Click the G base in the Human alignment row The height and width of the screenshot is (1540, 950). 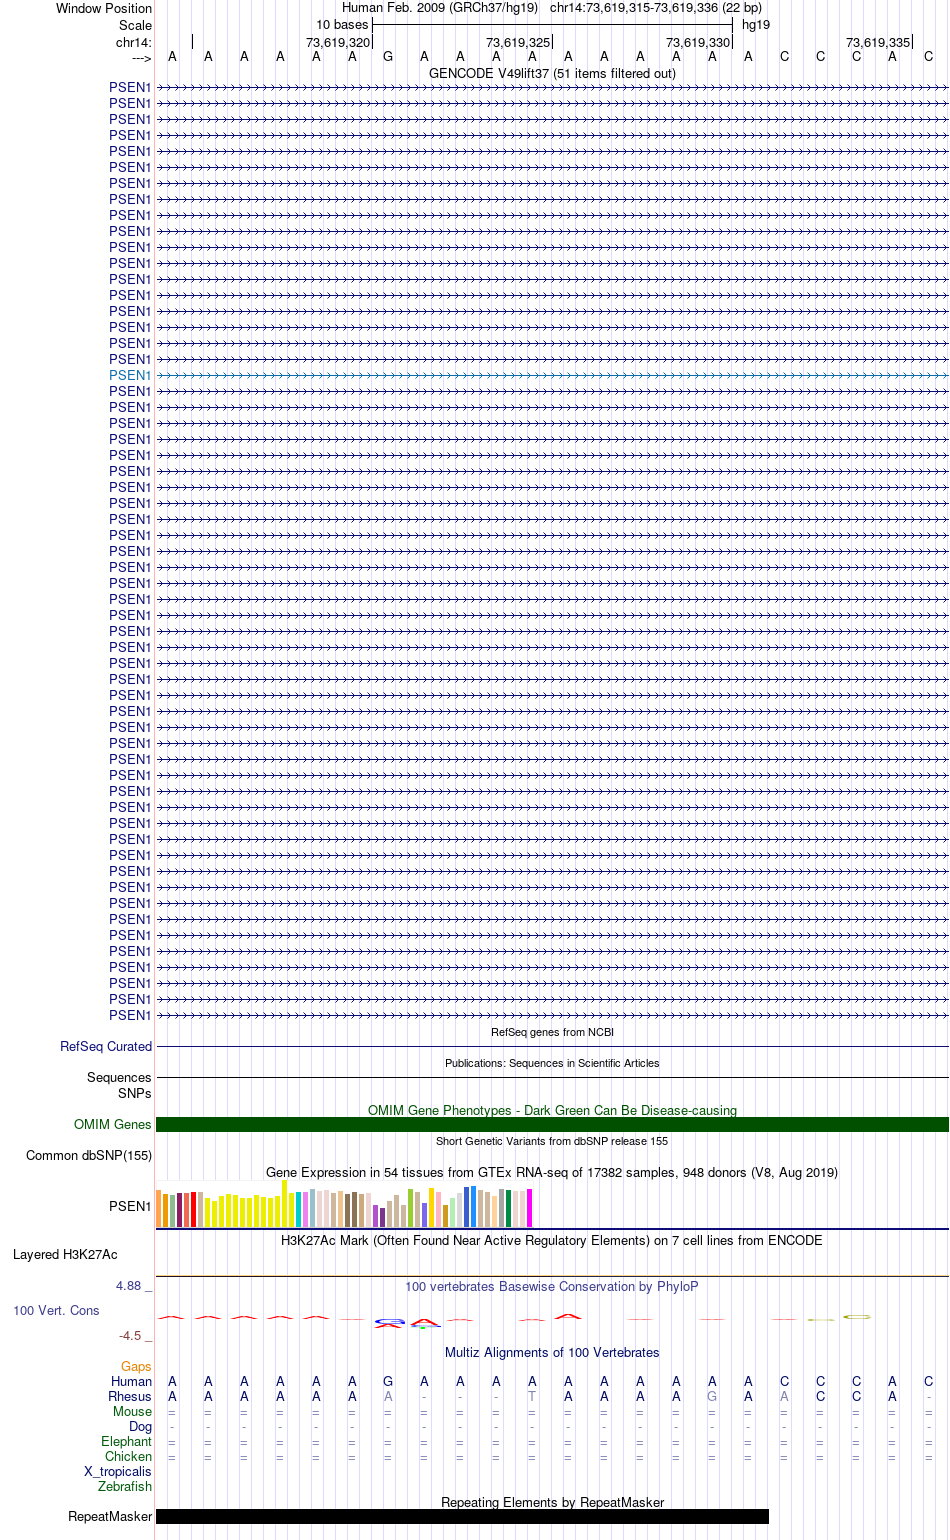point(388,1382)
